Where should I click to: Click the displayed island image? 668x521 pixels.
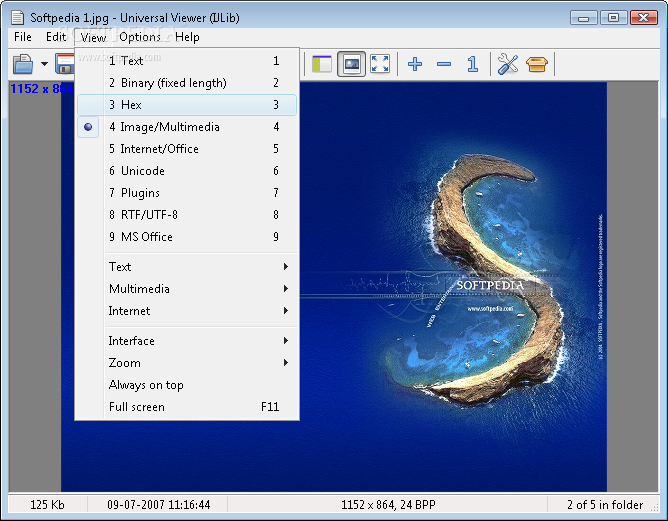coord(453,287)
